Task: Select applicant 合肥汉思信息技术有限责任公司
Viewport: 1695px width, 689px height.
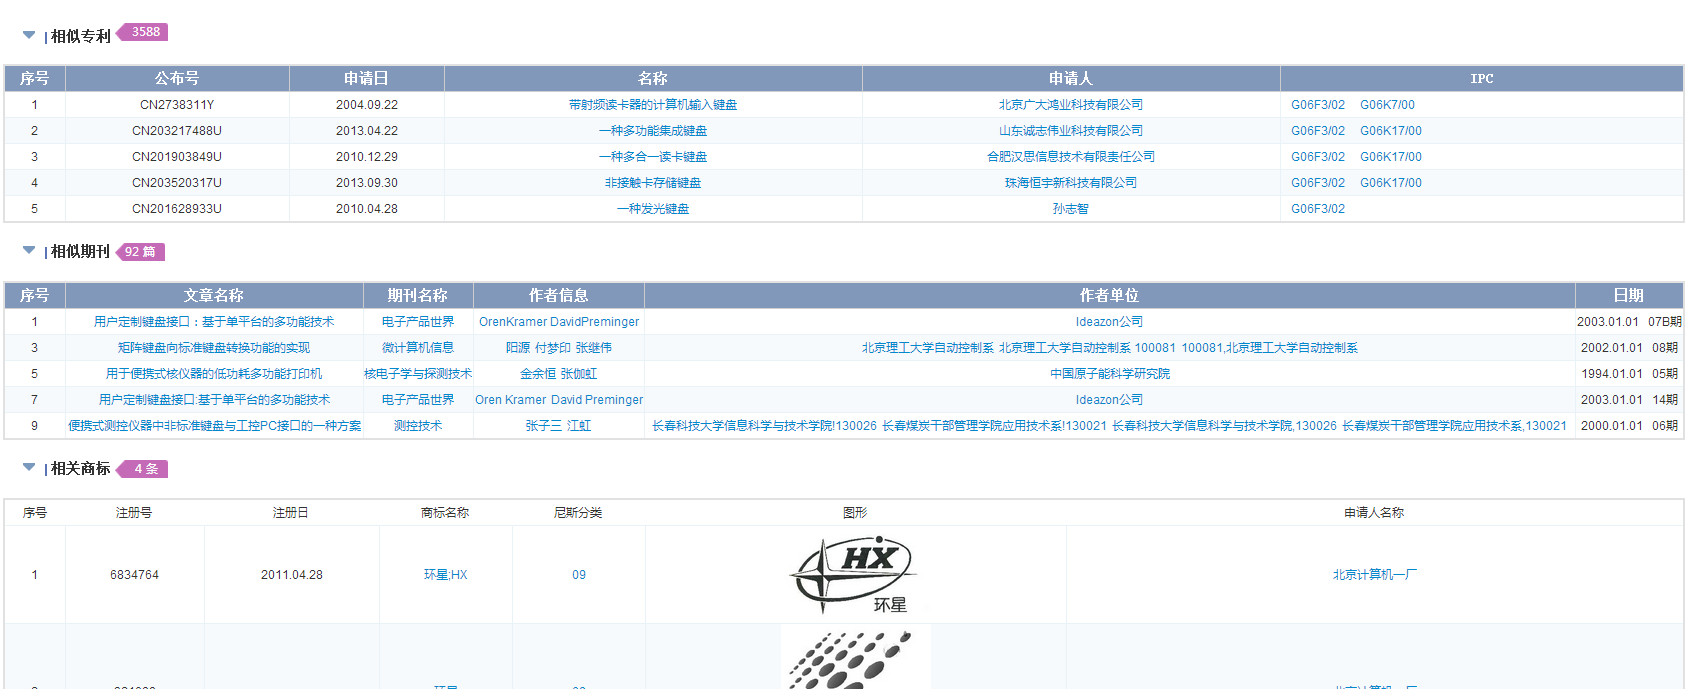Action: (x=1070, y=157)
